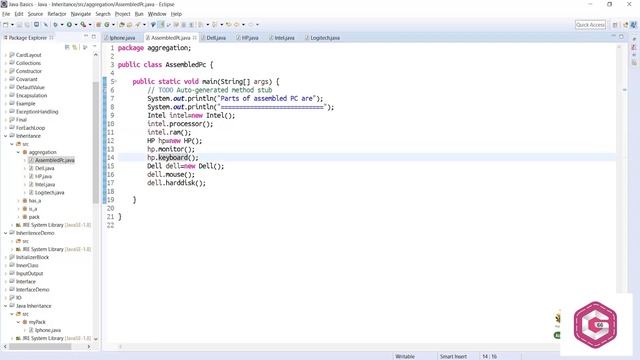Image resolution: width=640 pixels, height=360 pixels.
Task: Open the File menu
Action: tap(6, 14)
